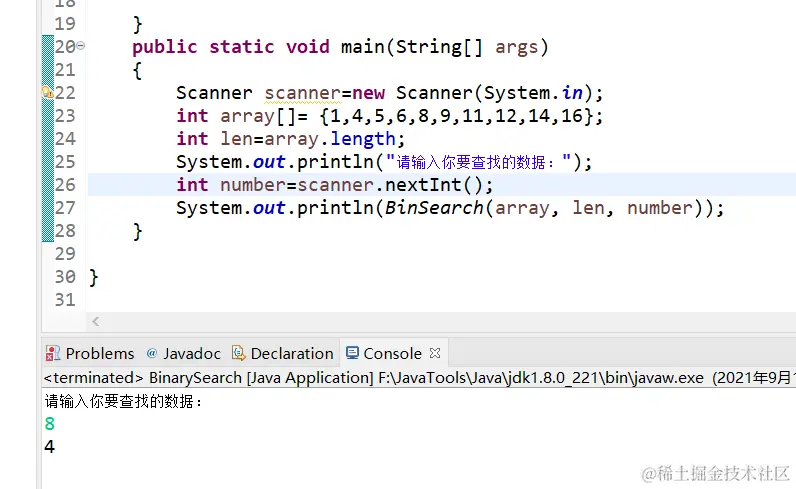The width and height of the screenshot is (796, 489).
Task: Click the console input value 8
Action: coord(49,423)
